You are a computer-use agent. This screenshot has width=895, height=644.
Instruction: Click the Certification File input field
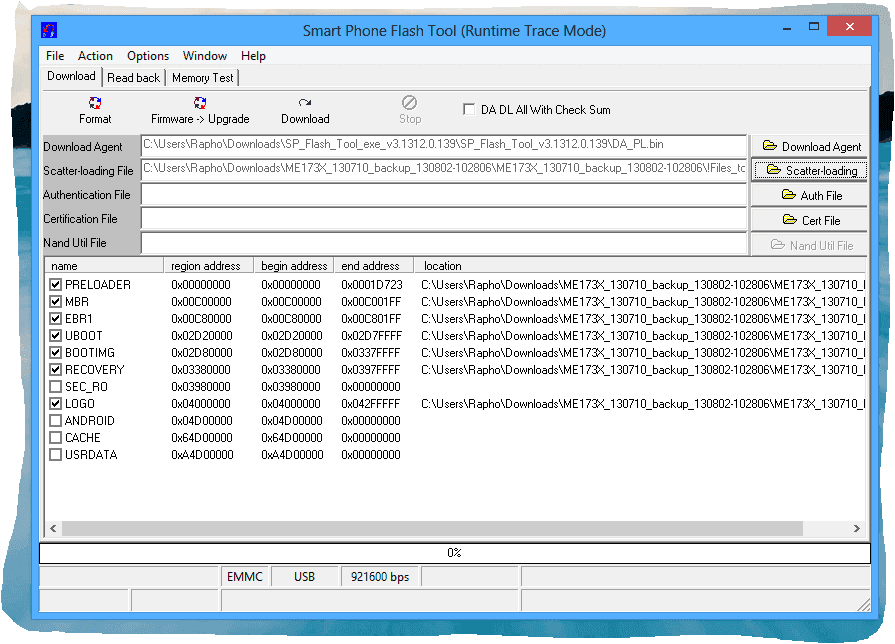click(x=444, y=219)
